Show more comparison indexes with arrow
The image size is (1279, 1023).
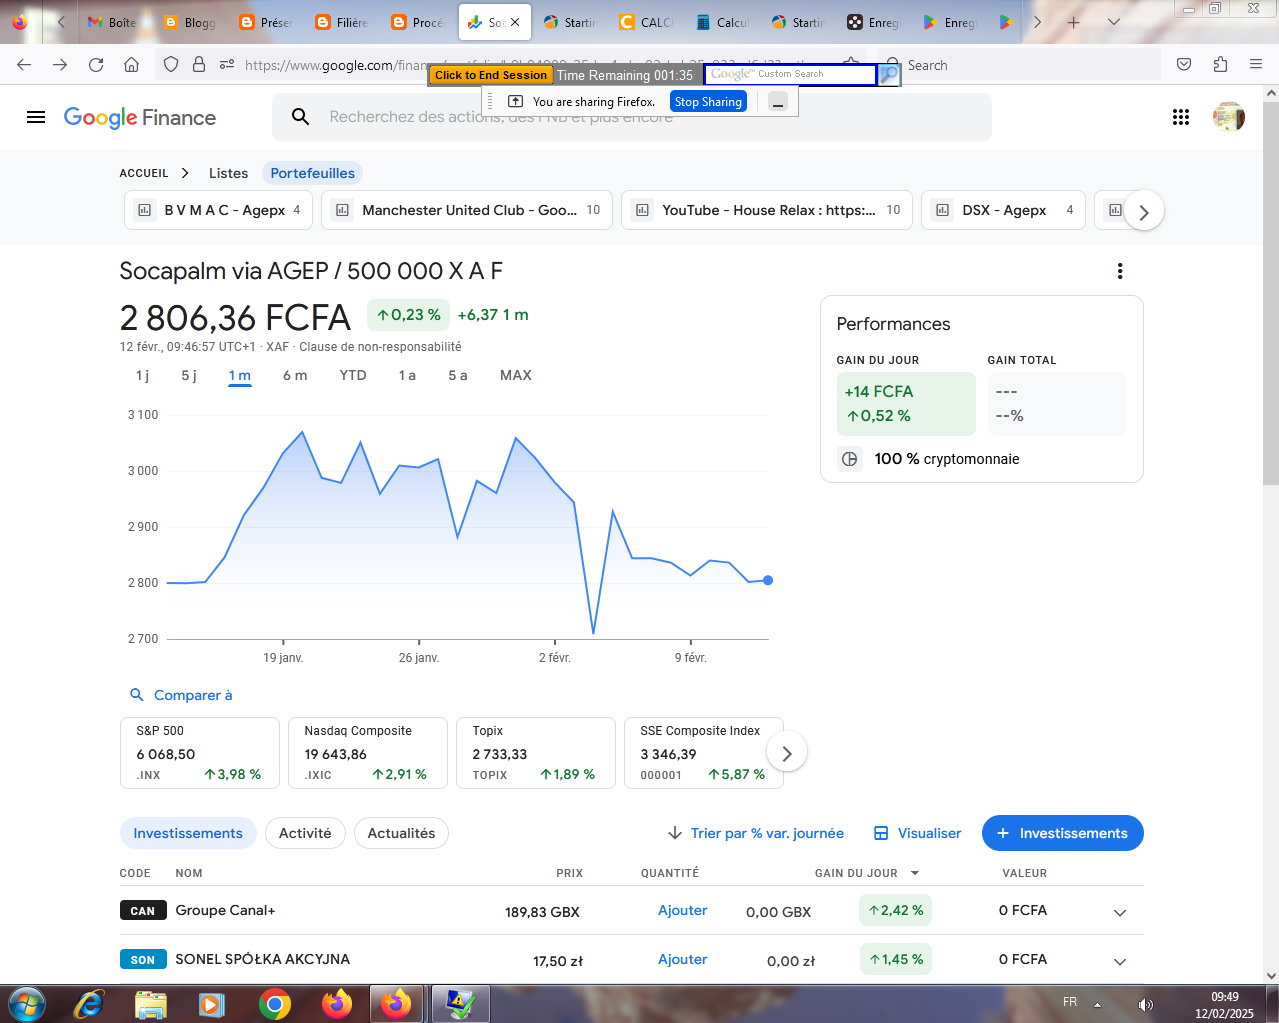click(787, 753)
